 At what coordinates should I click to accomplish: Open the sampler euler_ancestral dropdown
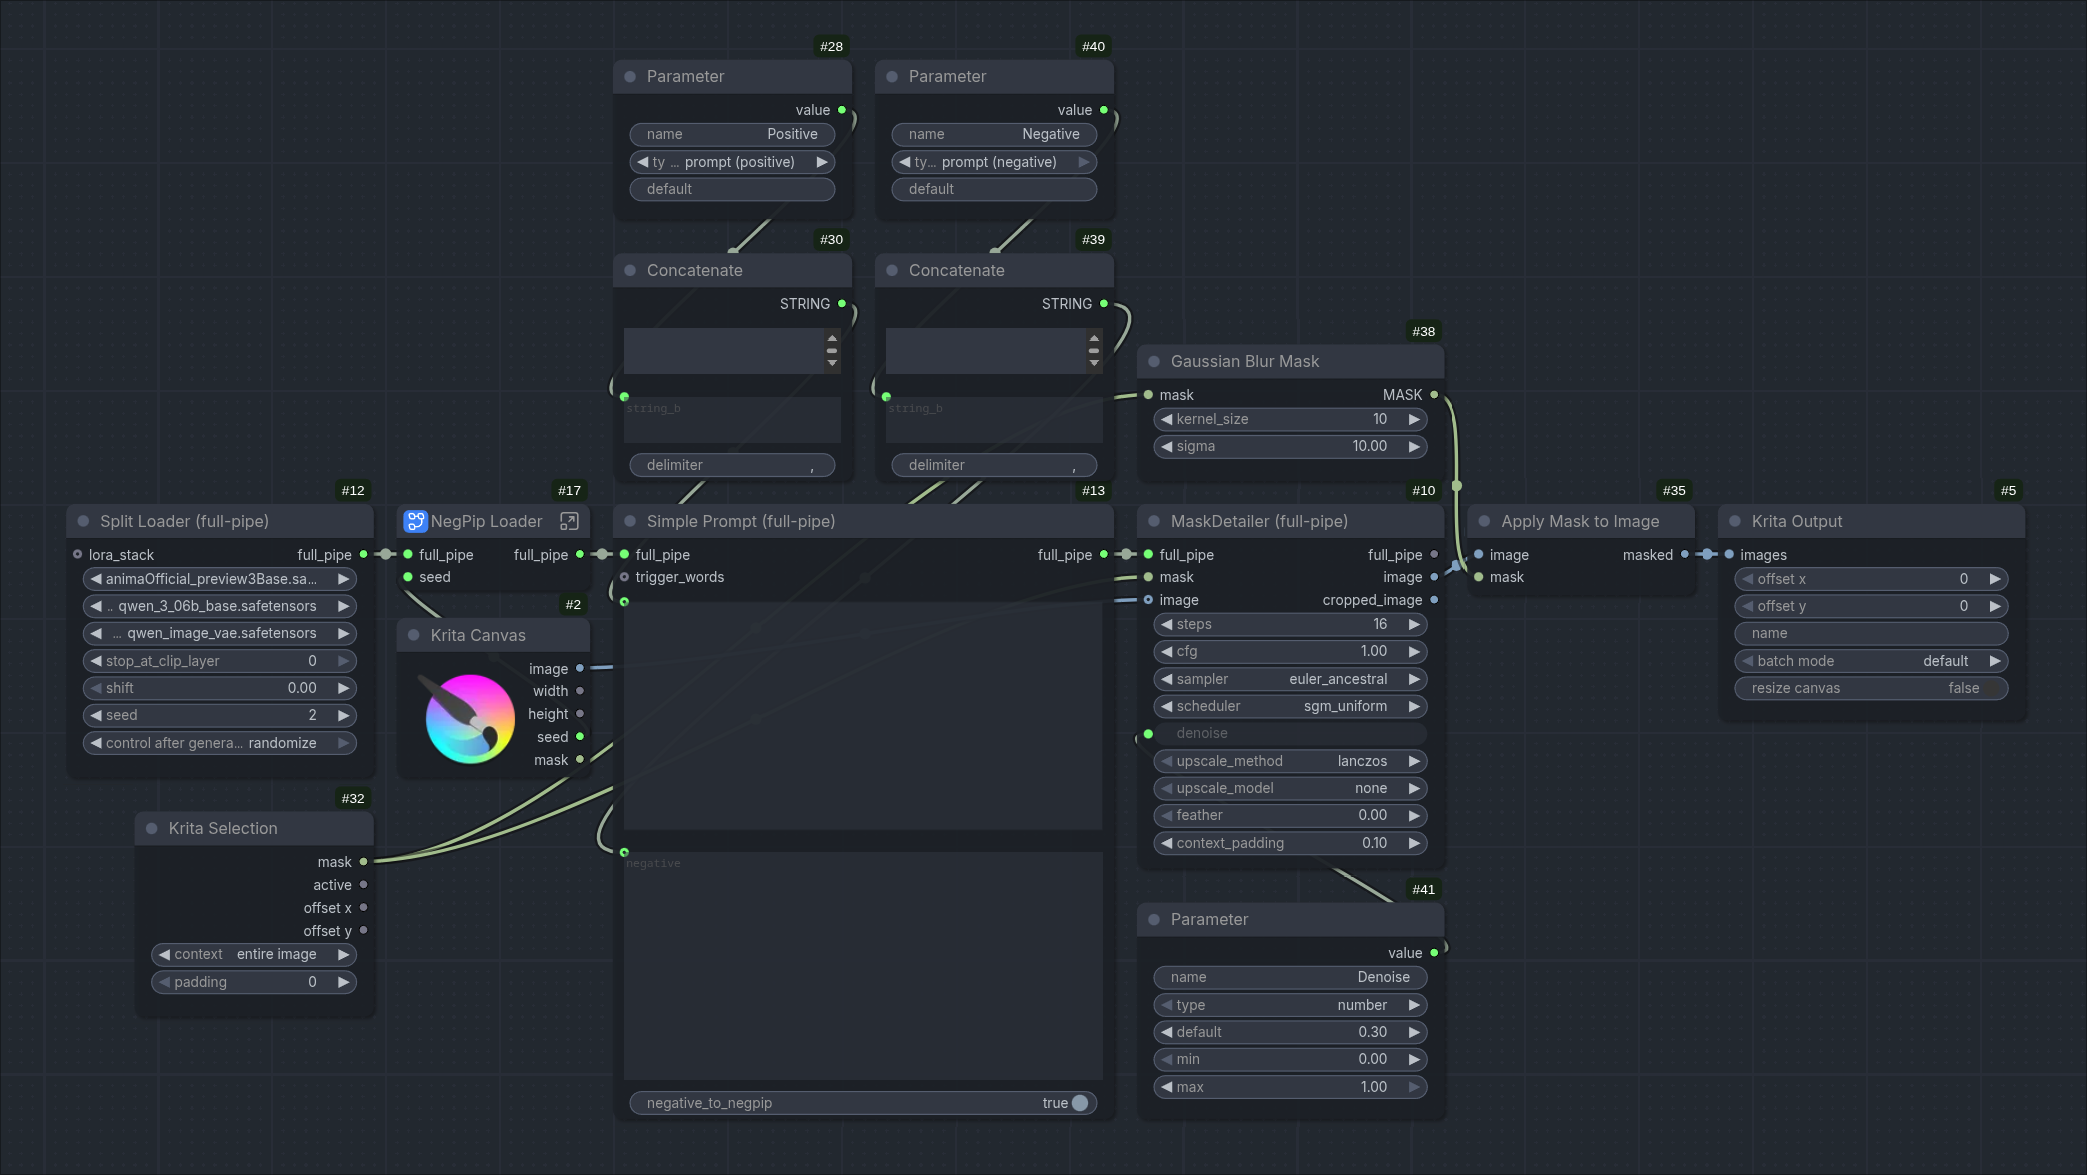(x=1290, y=679)
